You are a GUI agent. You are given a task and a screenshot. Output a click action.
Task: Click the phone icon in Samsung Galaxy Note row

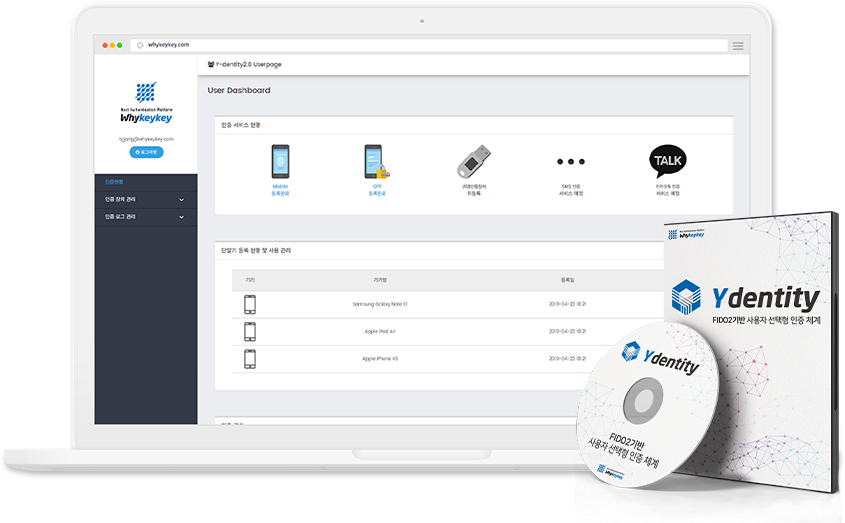[250, 304]
